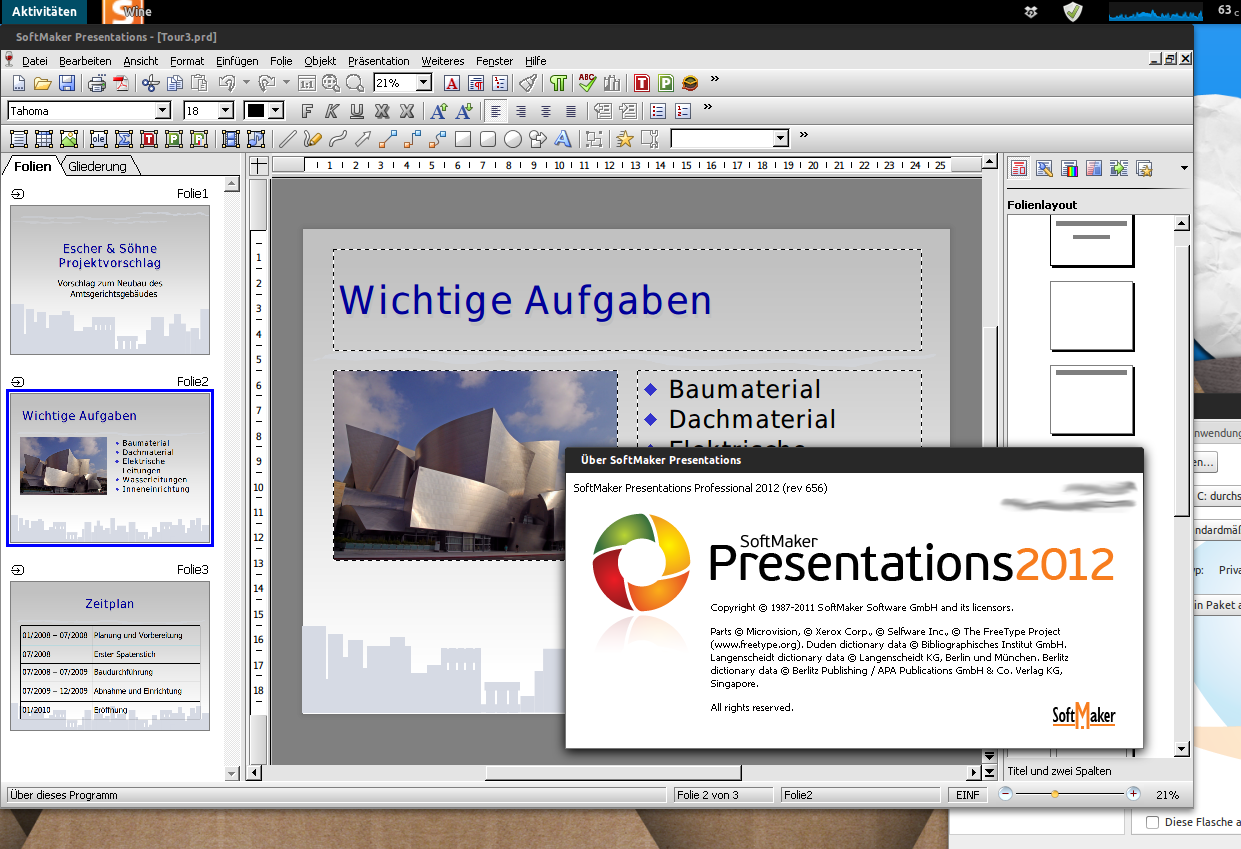Screen dimensions: 1241x849
Task: Enable bulleted list formatting
Action: [x=657, y=111]
